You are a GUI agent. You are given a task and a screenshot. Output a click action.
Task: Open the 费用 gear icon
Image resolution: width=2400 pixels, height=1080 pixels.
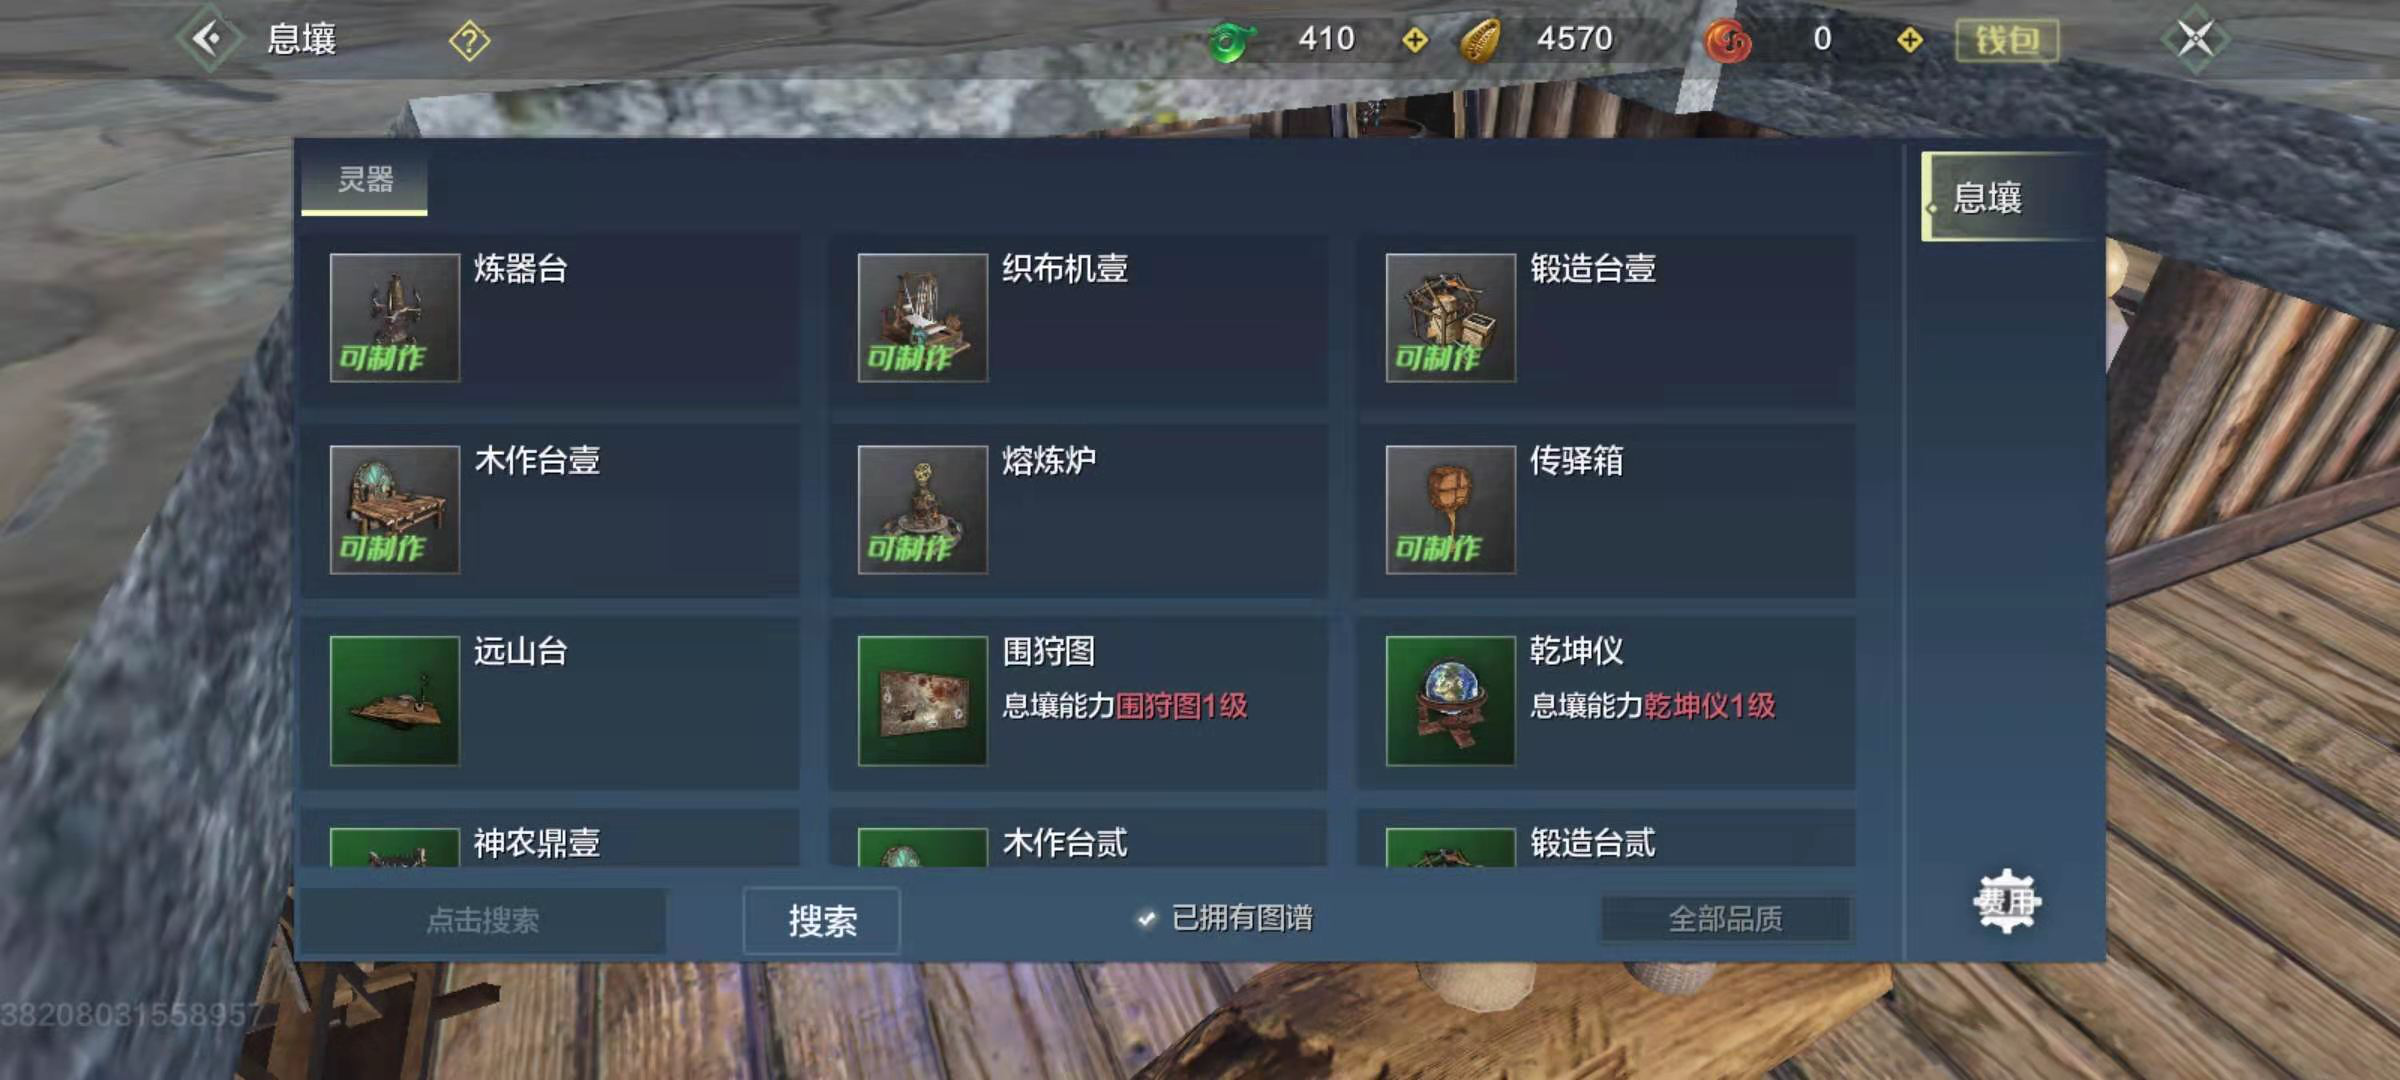coord(2007,901)
